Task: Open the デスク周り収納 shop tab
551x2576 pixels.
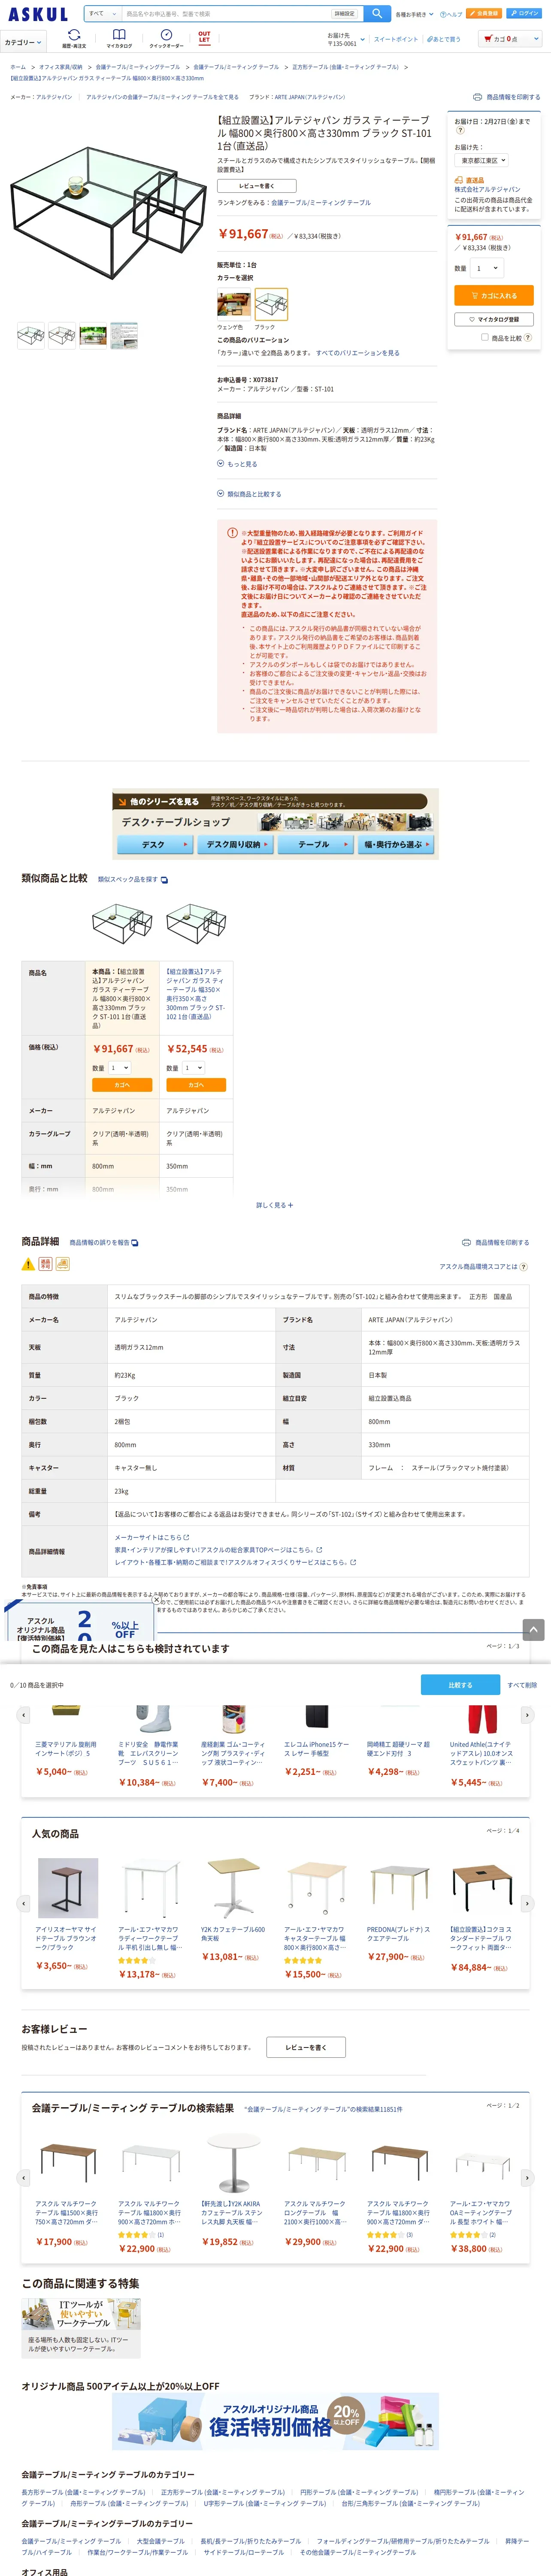Action: coord(235,845)
